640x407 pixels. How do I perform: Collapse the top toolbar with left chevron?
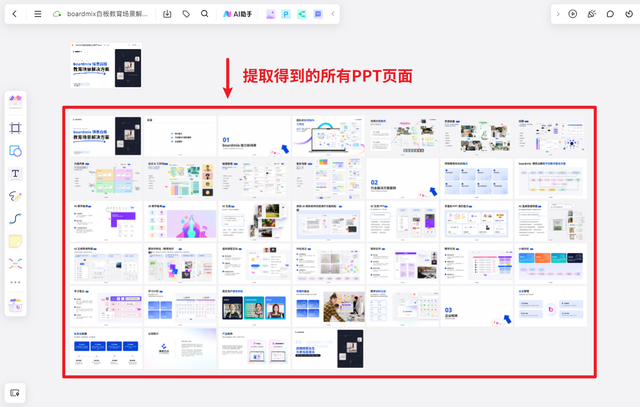333,14
